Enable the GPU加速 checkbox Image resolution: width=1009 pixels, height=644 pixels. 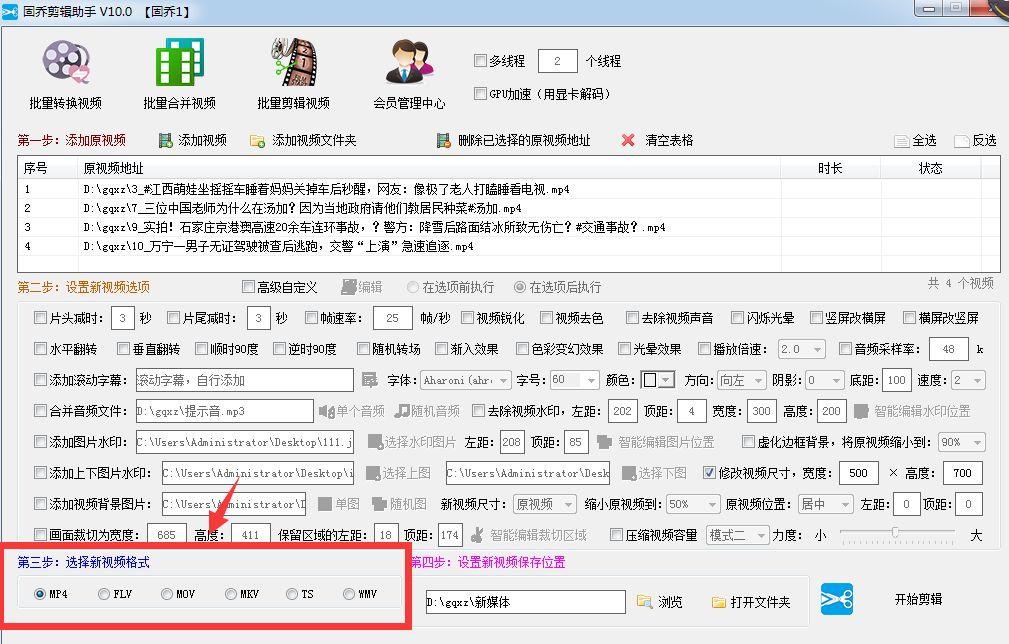coord(478,93)
